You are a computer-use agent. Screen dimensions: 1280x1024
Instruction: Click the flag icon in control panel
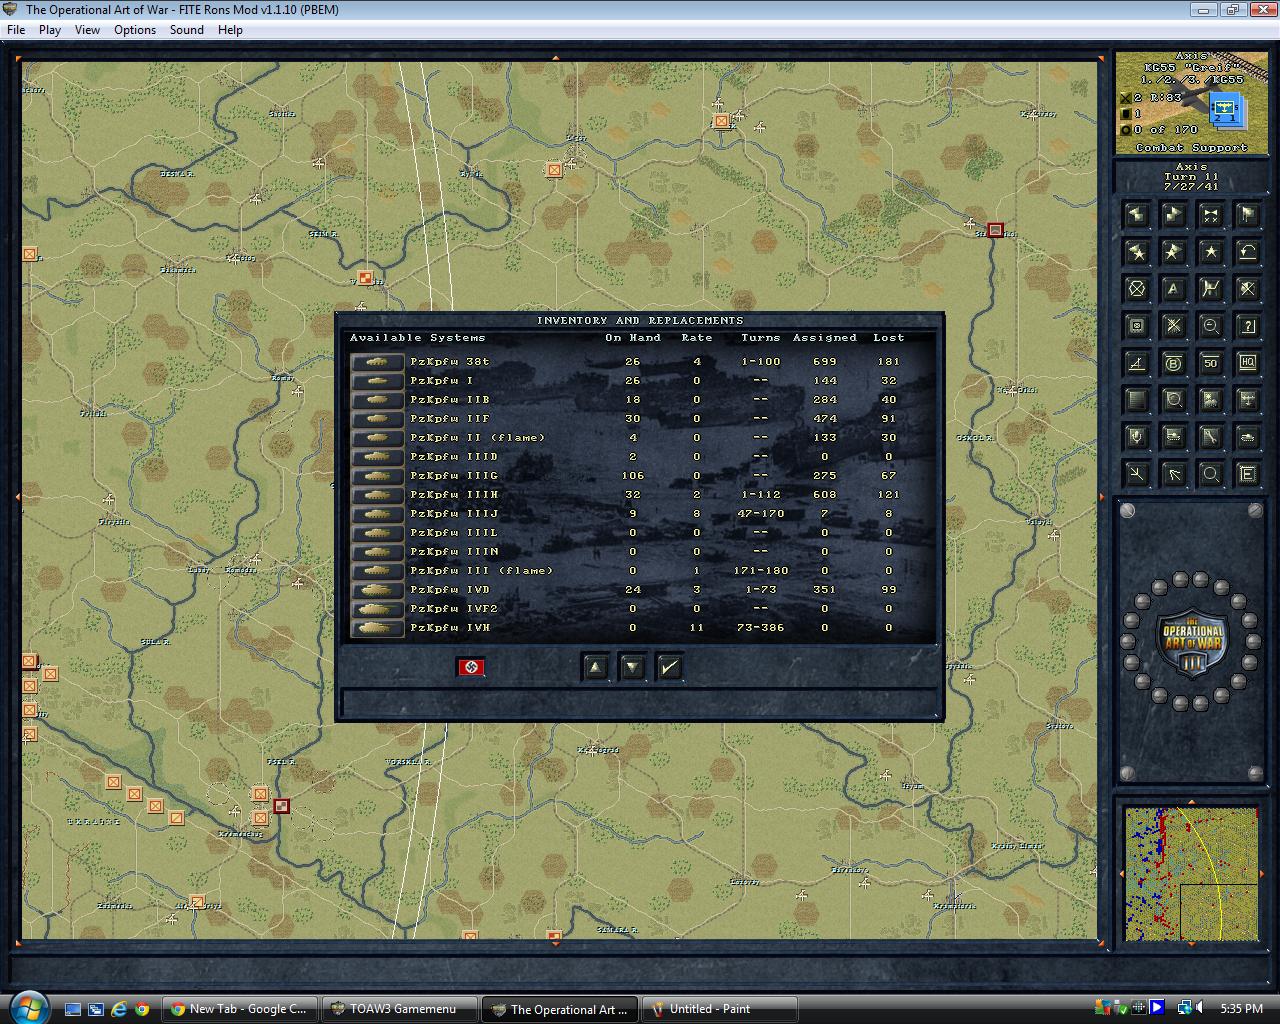point(1247,214)
